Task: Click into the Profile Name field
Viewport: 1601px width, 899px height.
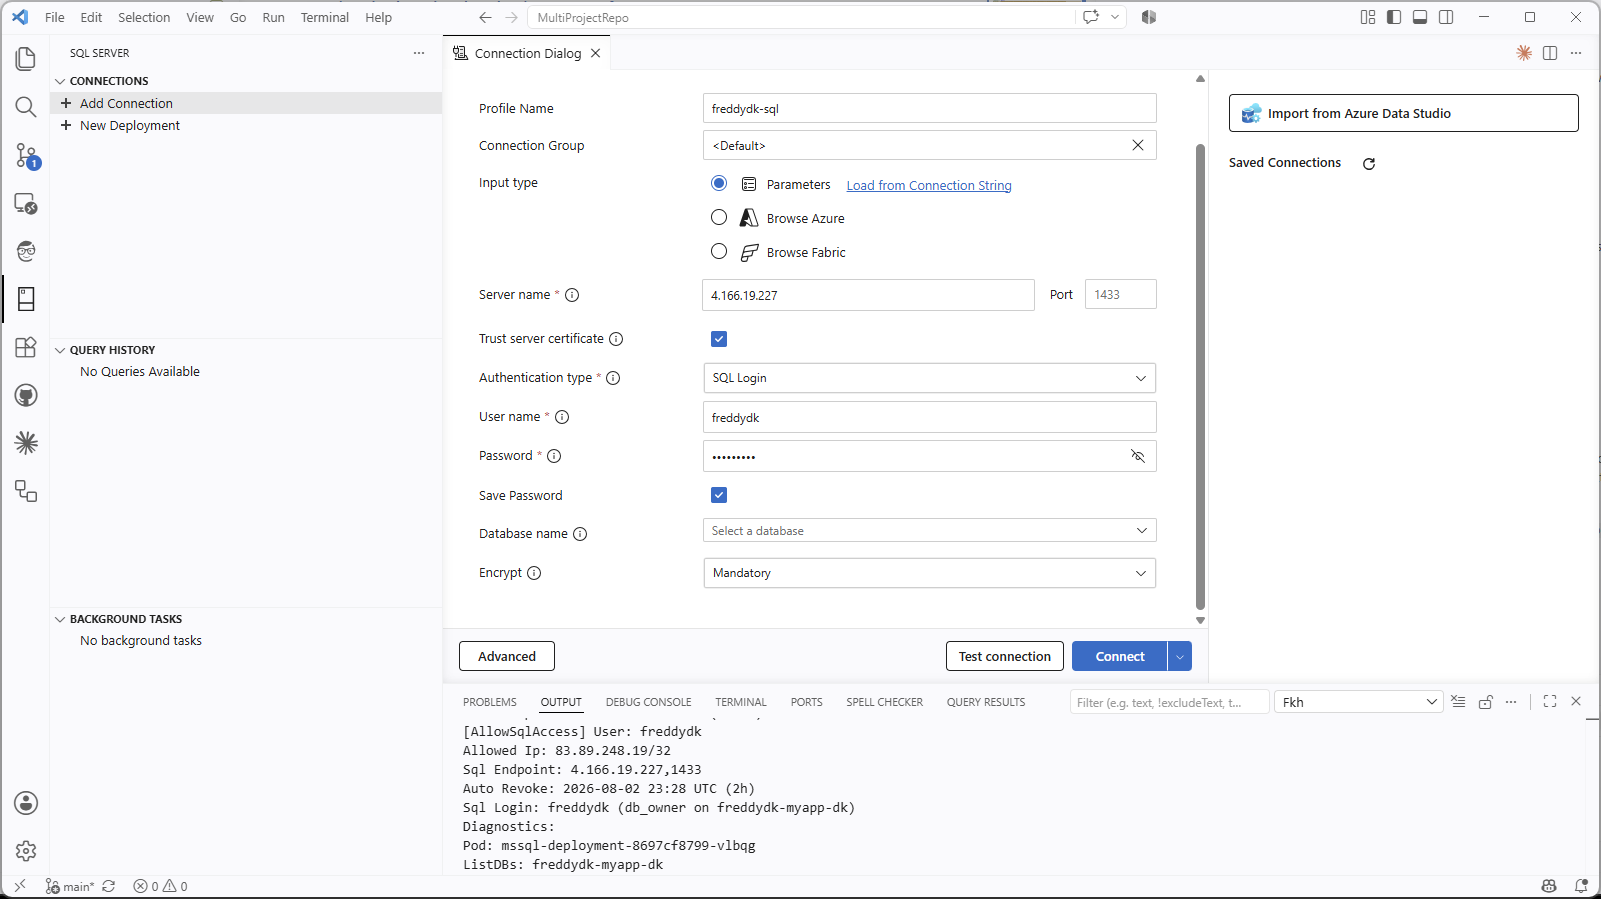Action: (930, 108)
